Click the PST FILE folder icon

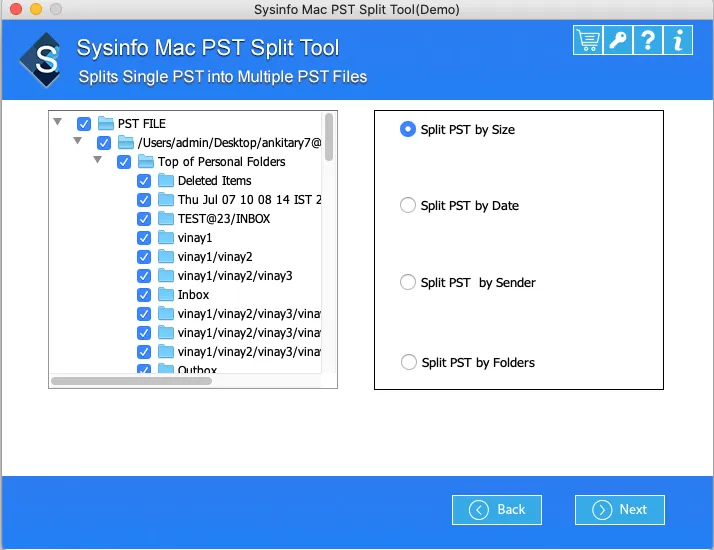(106, 123)
